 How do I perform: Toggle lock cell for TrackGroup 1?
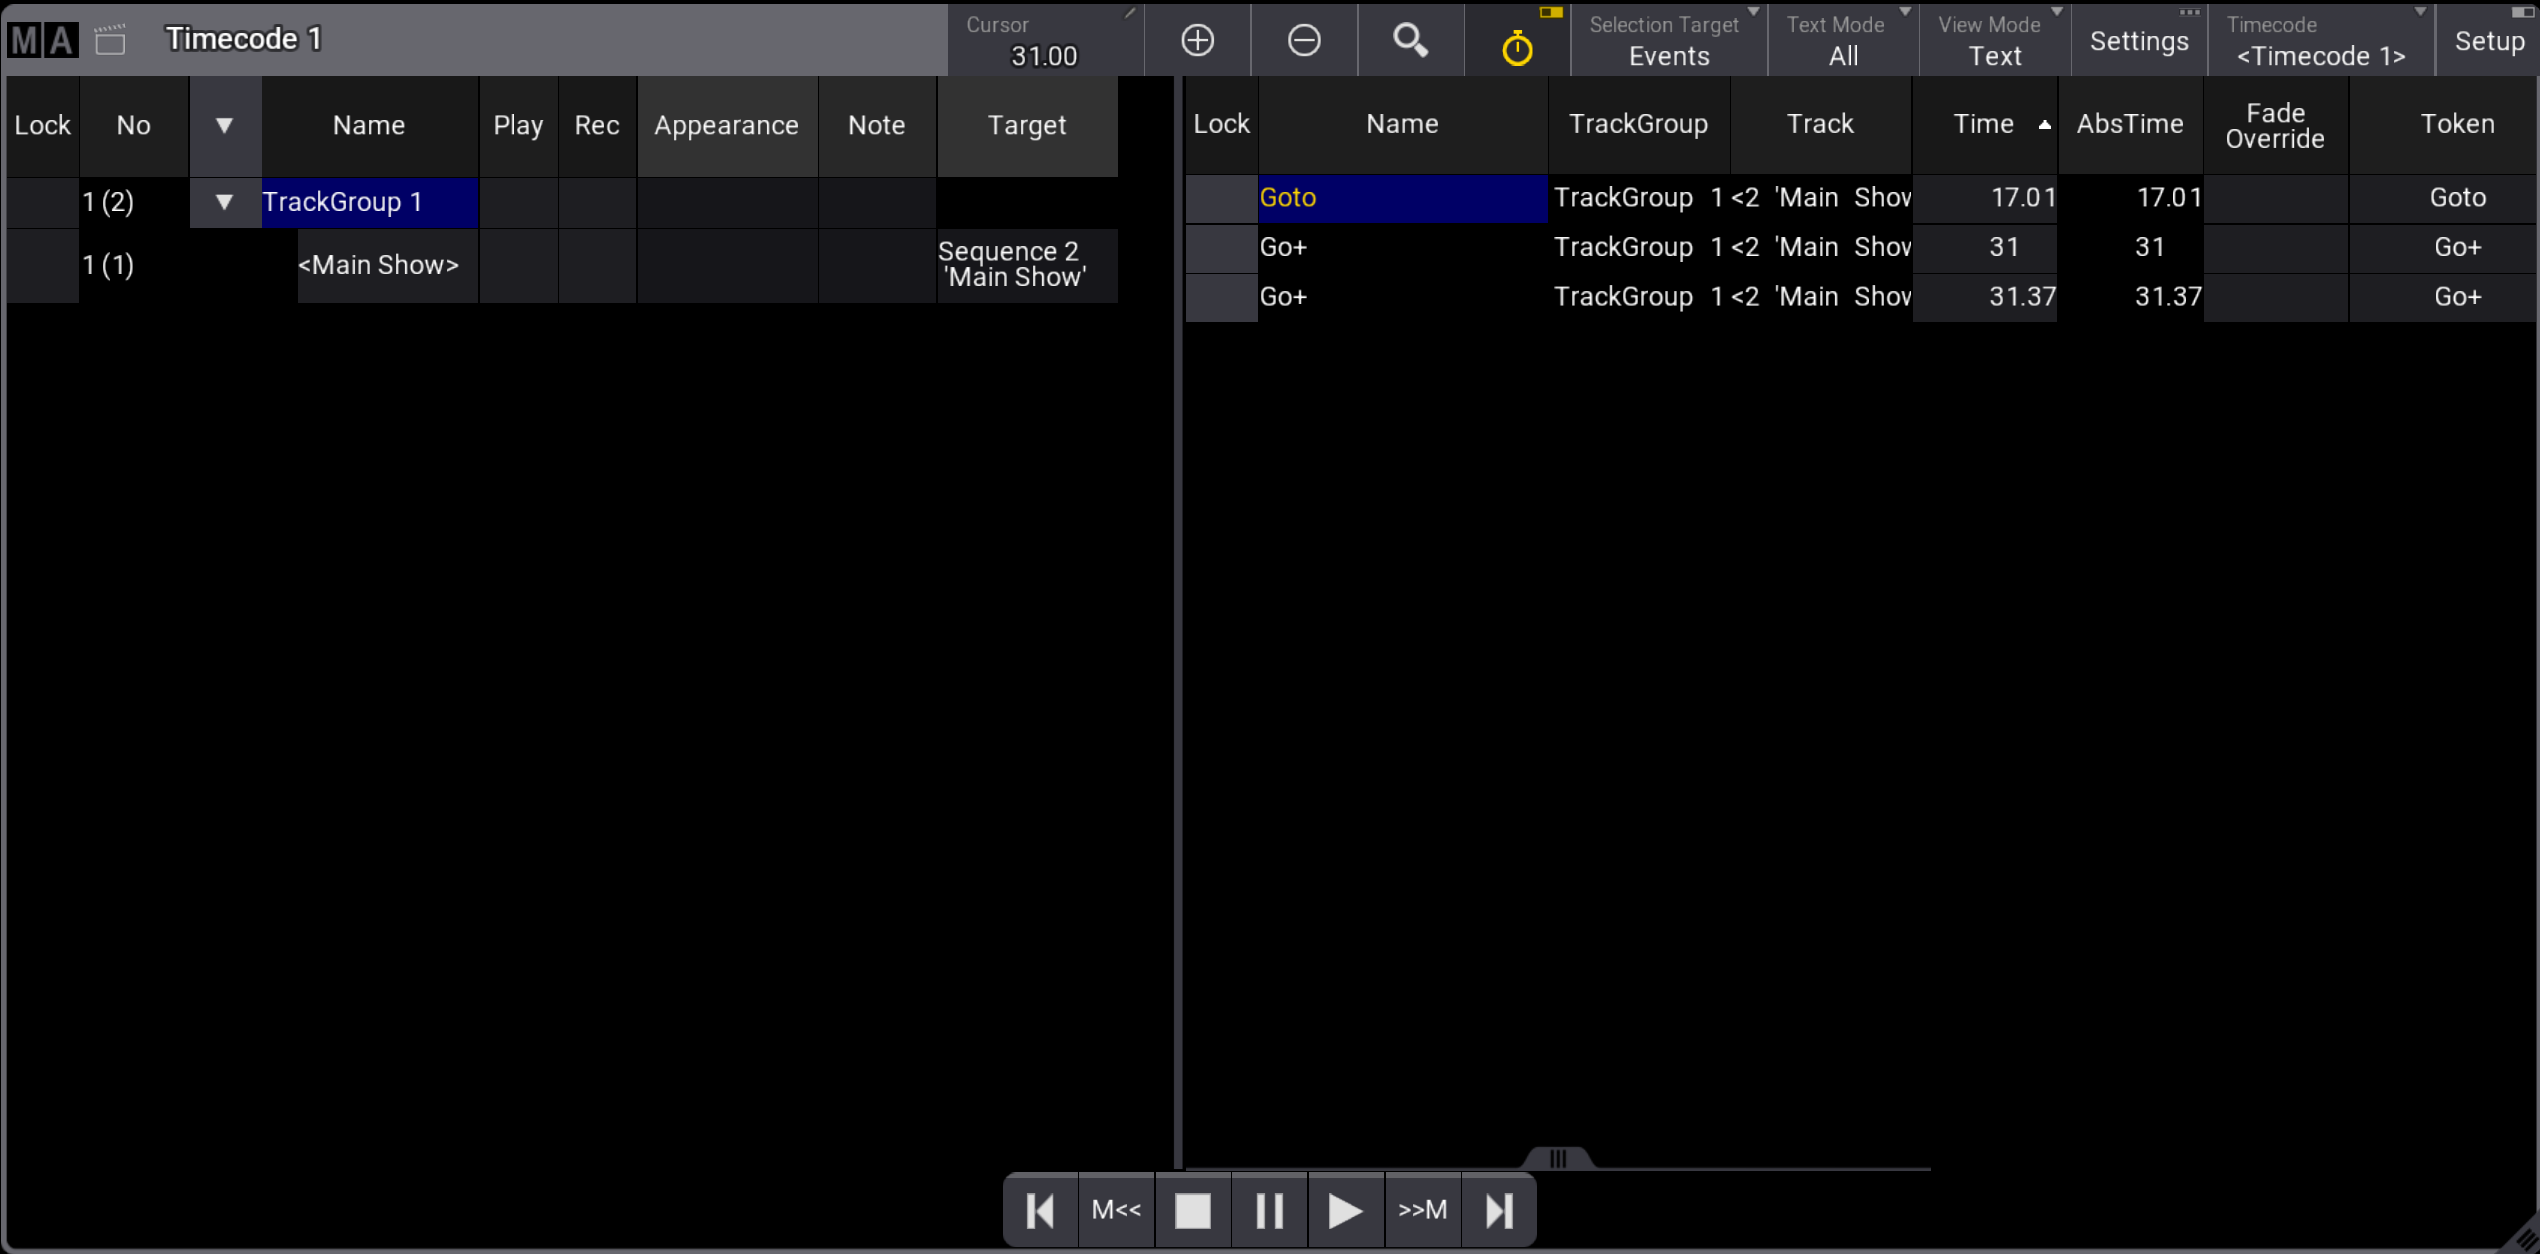click(43, 202)
